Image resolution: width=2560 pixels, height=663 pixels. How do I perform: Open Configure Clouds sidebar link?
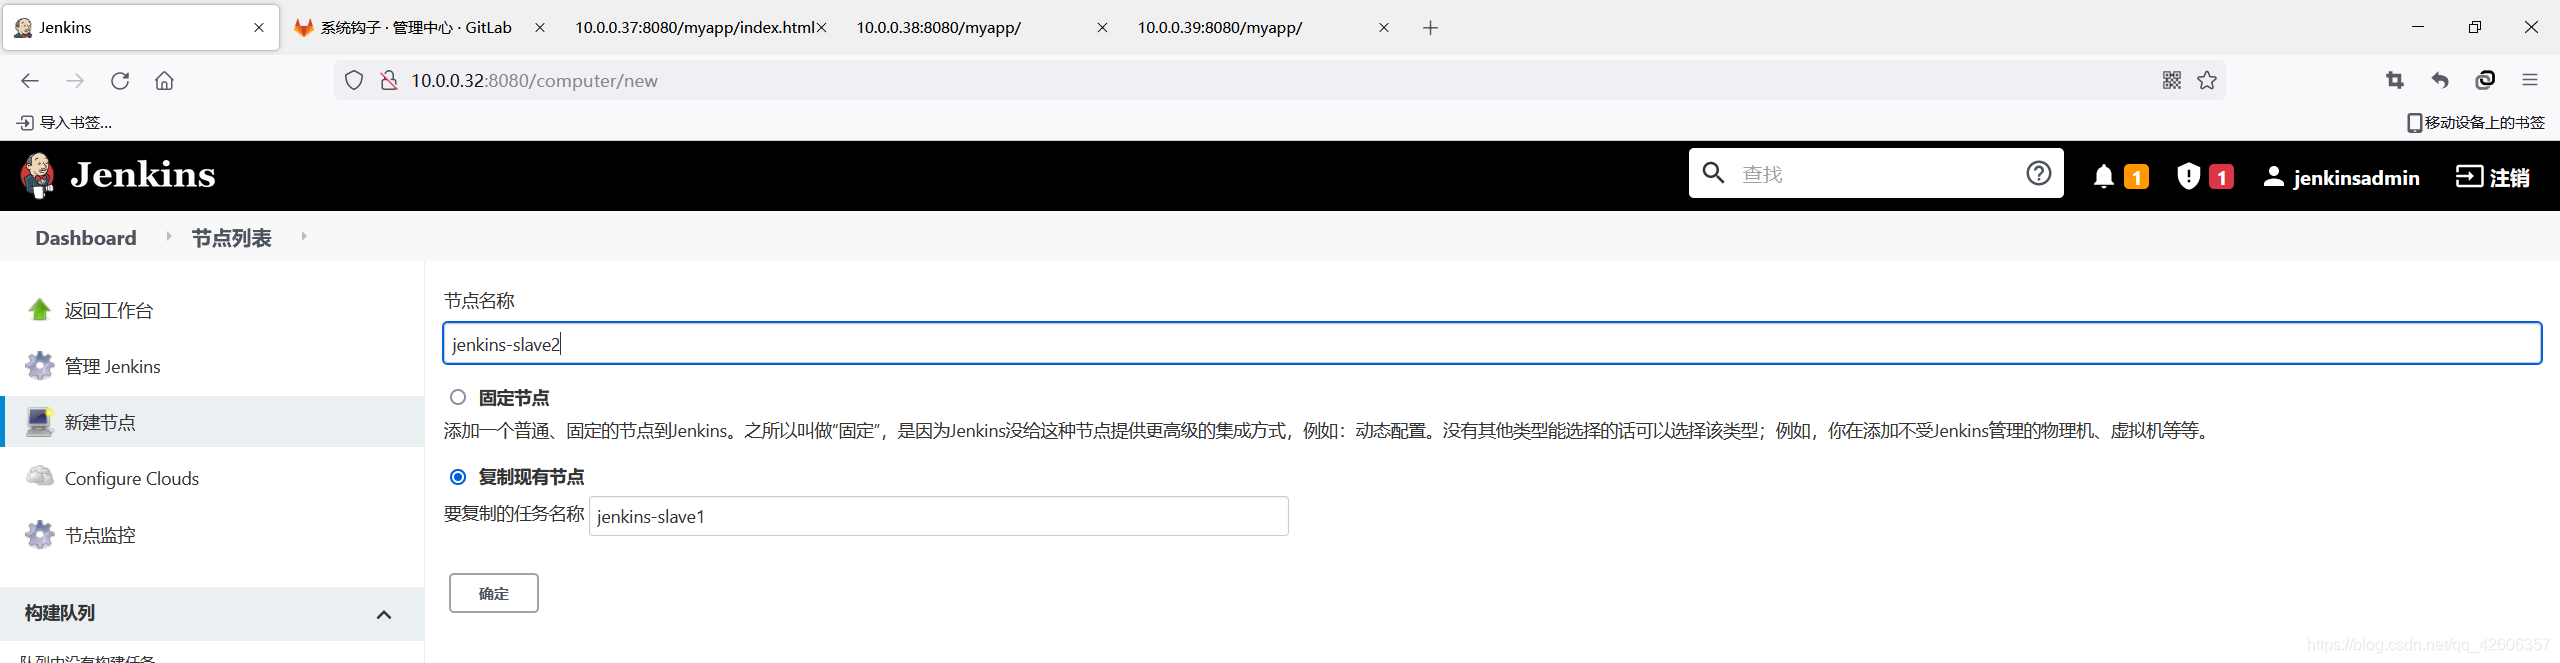(132, 479)
